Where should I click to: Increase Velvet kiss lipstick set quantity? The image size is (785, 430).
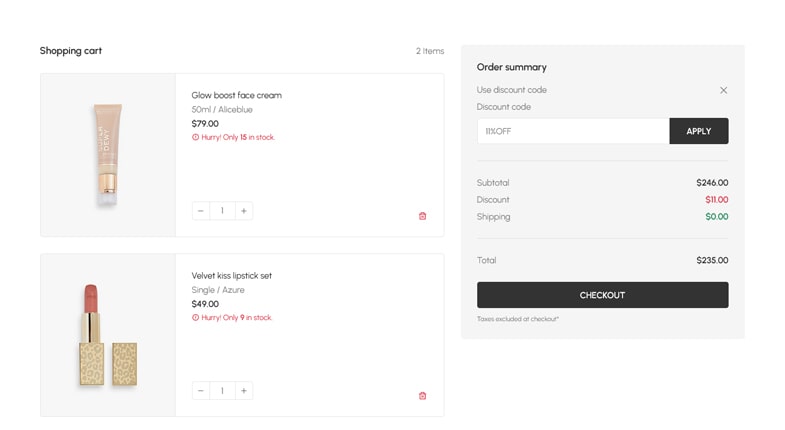pyautogui.click(x=244, y=391)
